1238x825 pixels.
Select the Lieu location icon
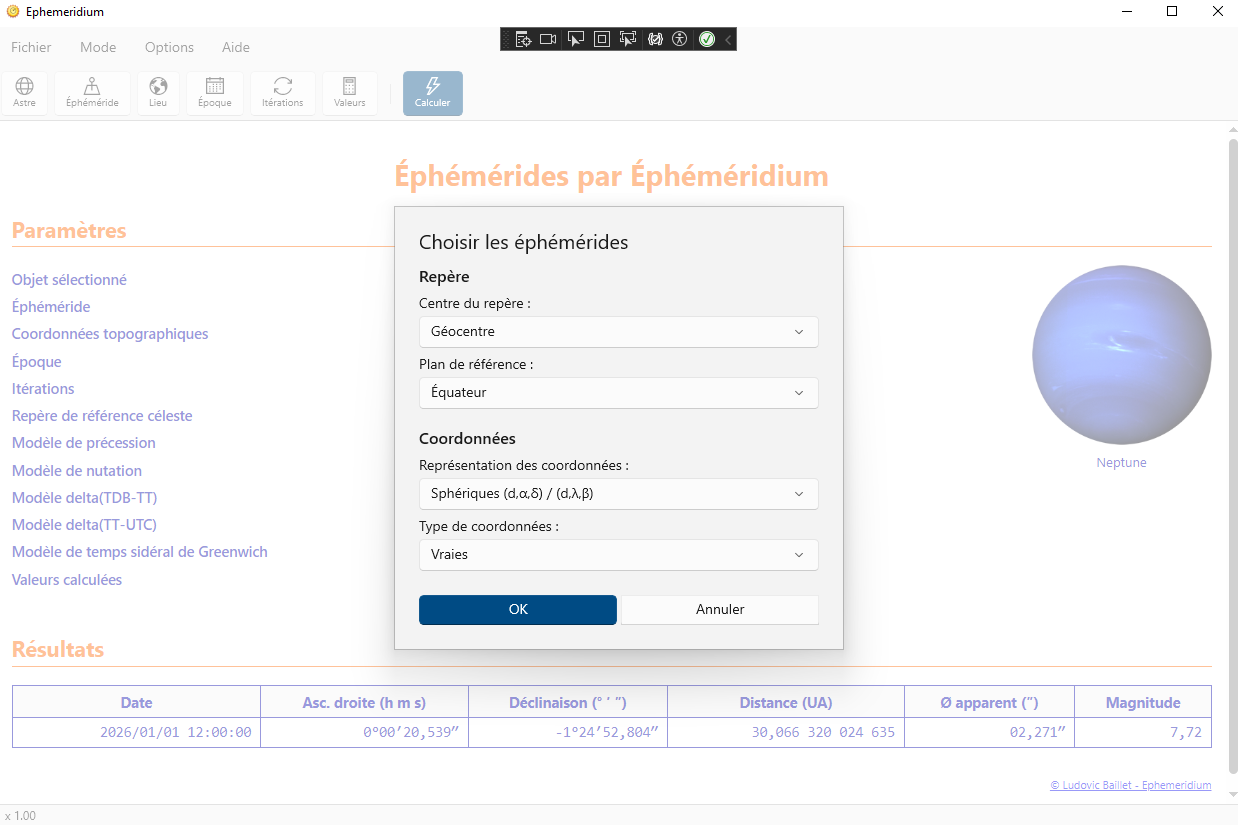[x=158, y=93]
